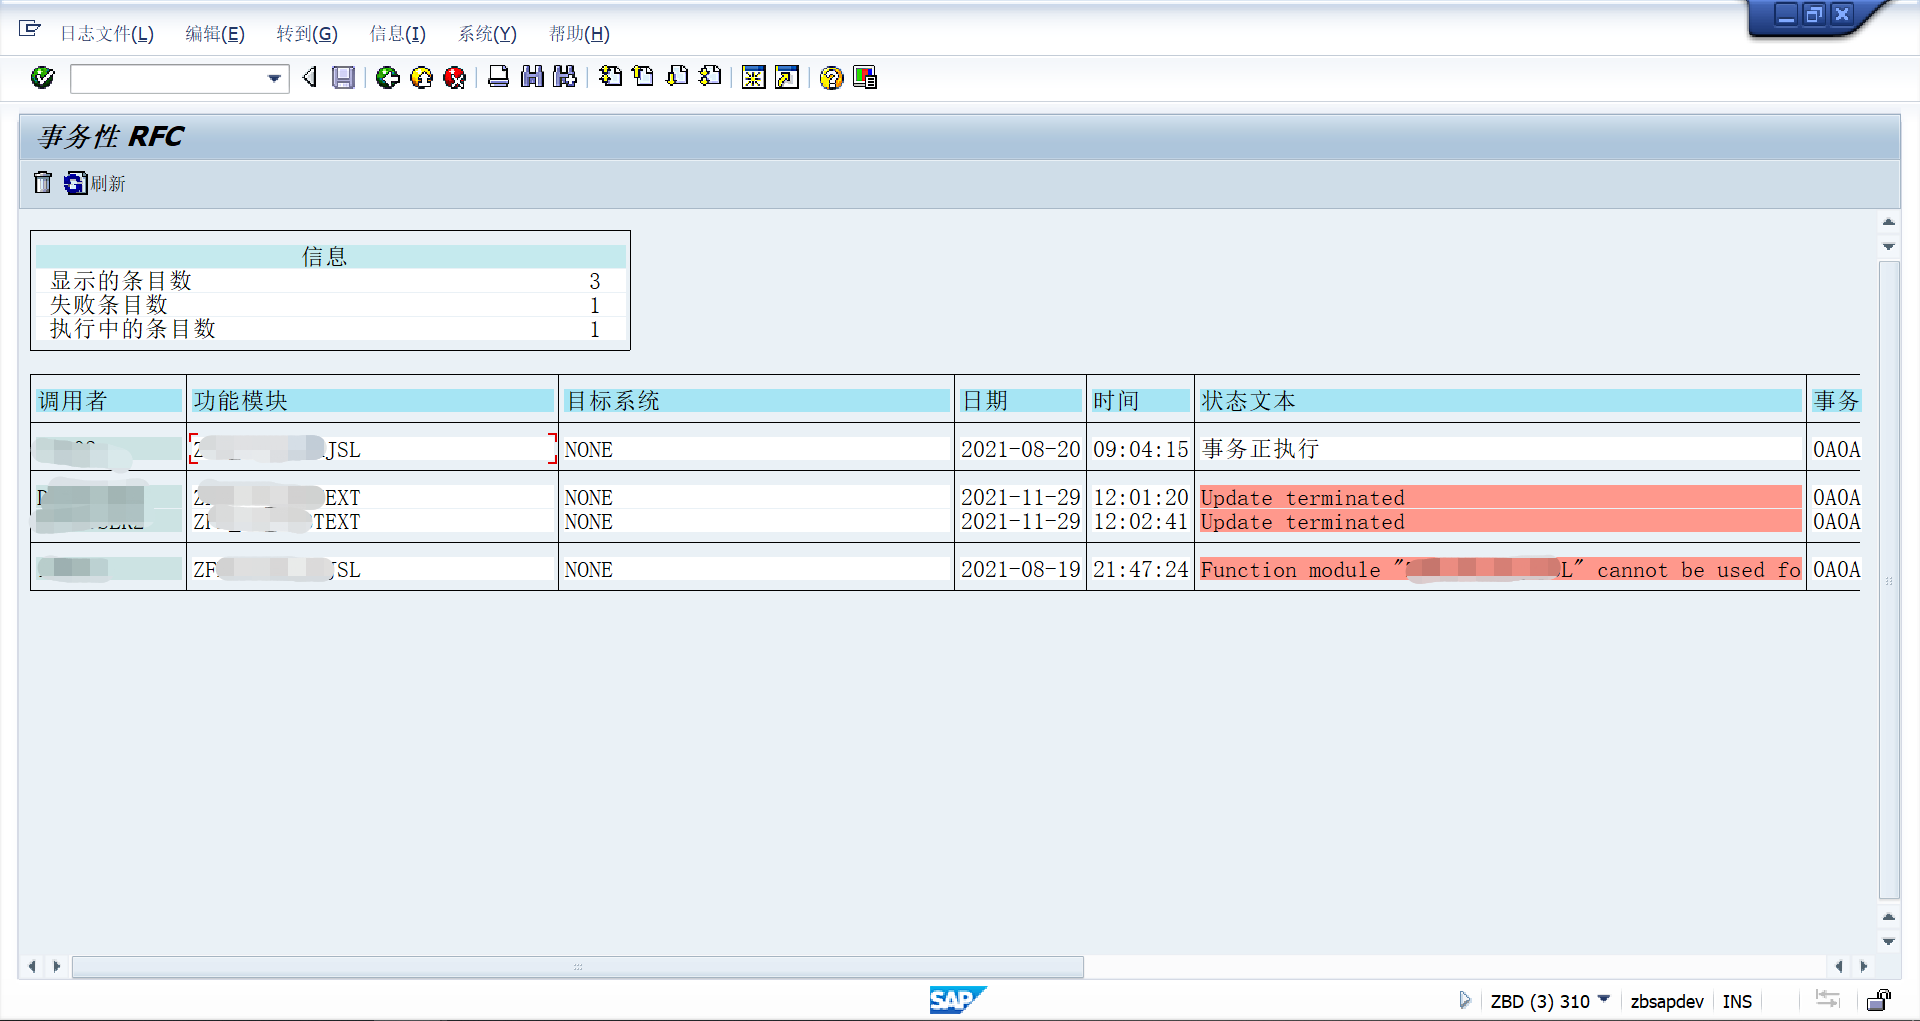Click the Find Next icon
The height and width of the screenshot is (1021, 1920).
click(x=565, y=77)
